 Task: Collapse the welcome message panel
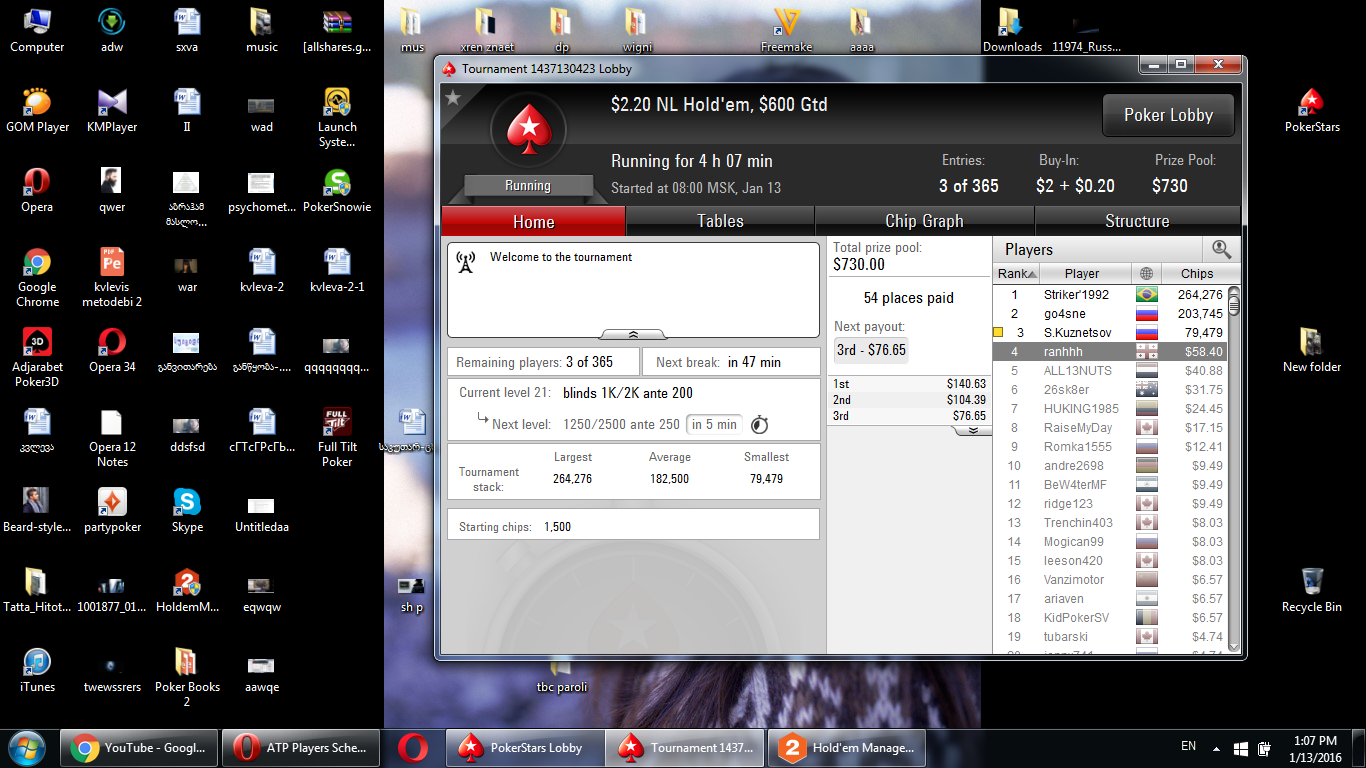point(633,334)
